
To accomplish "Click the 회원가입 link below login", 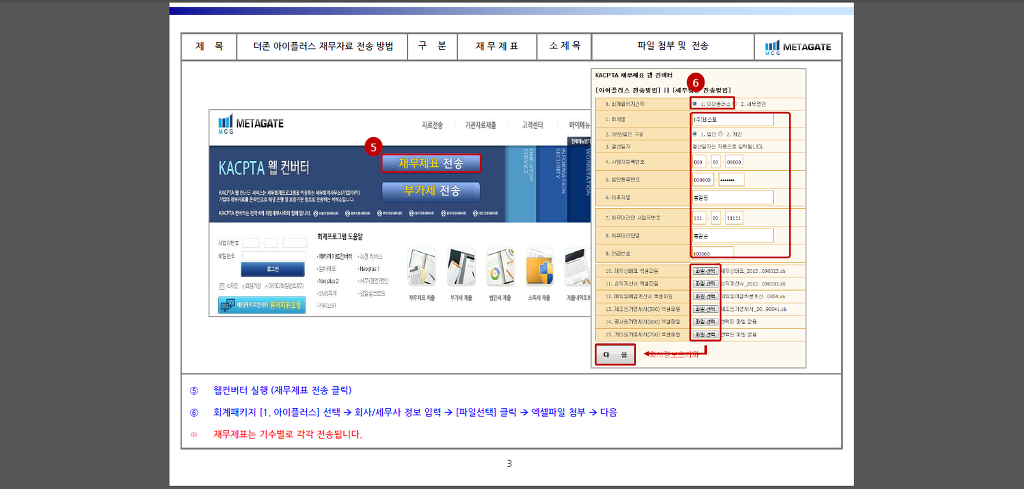I will tap(253, 286).
